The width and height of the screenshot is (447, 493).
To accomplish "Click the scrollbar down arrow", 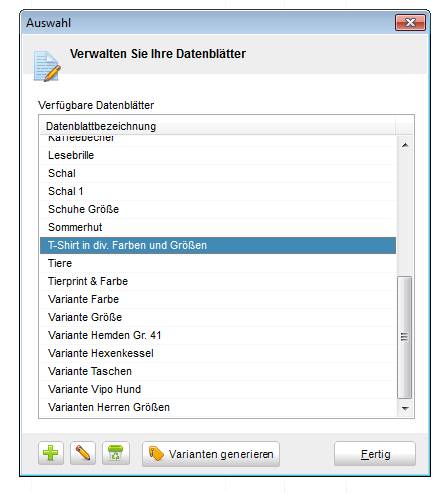I will click(x=405, y=408).
